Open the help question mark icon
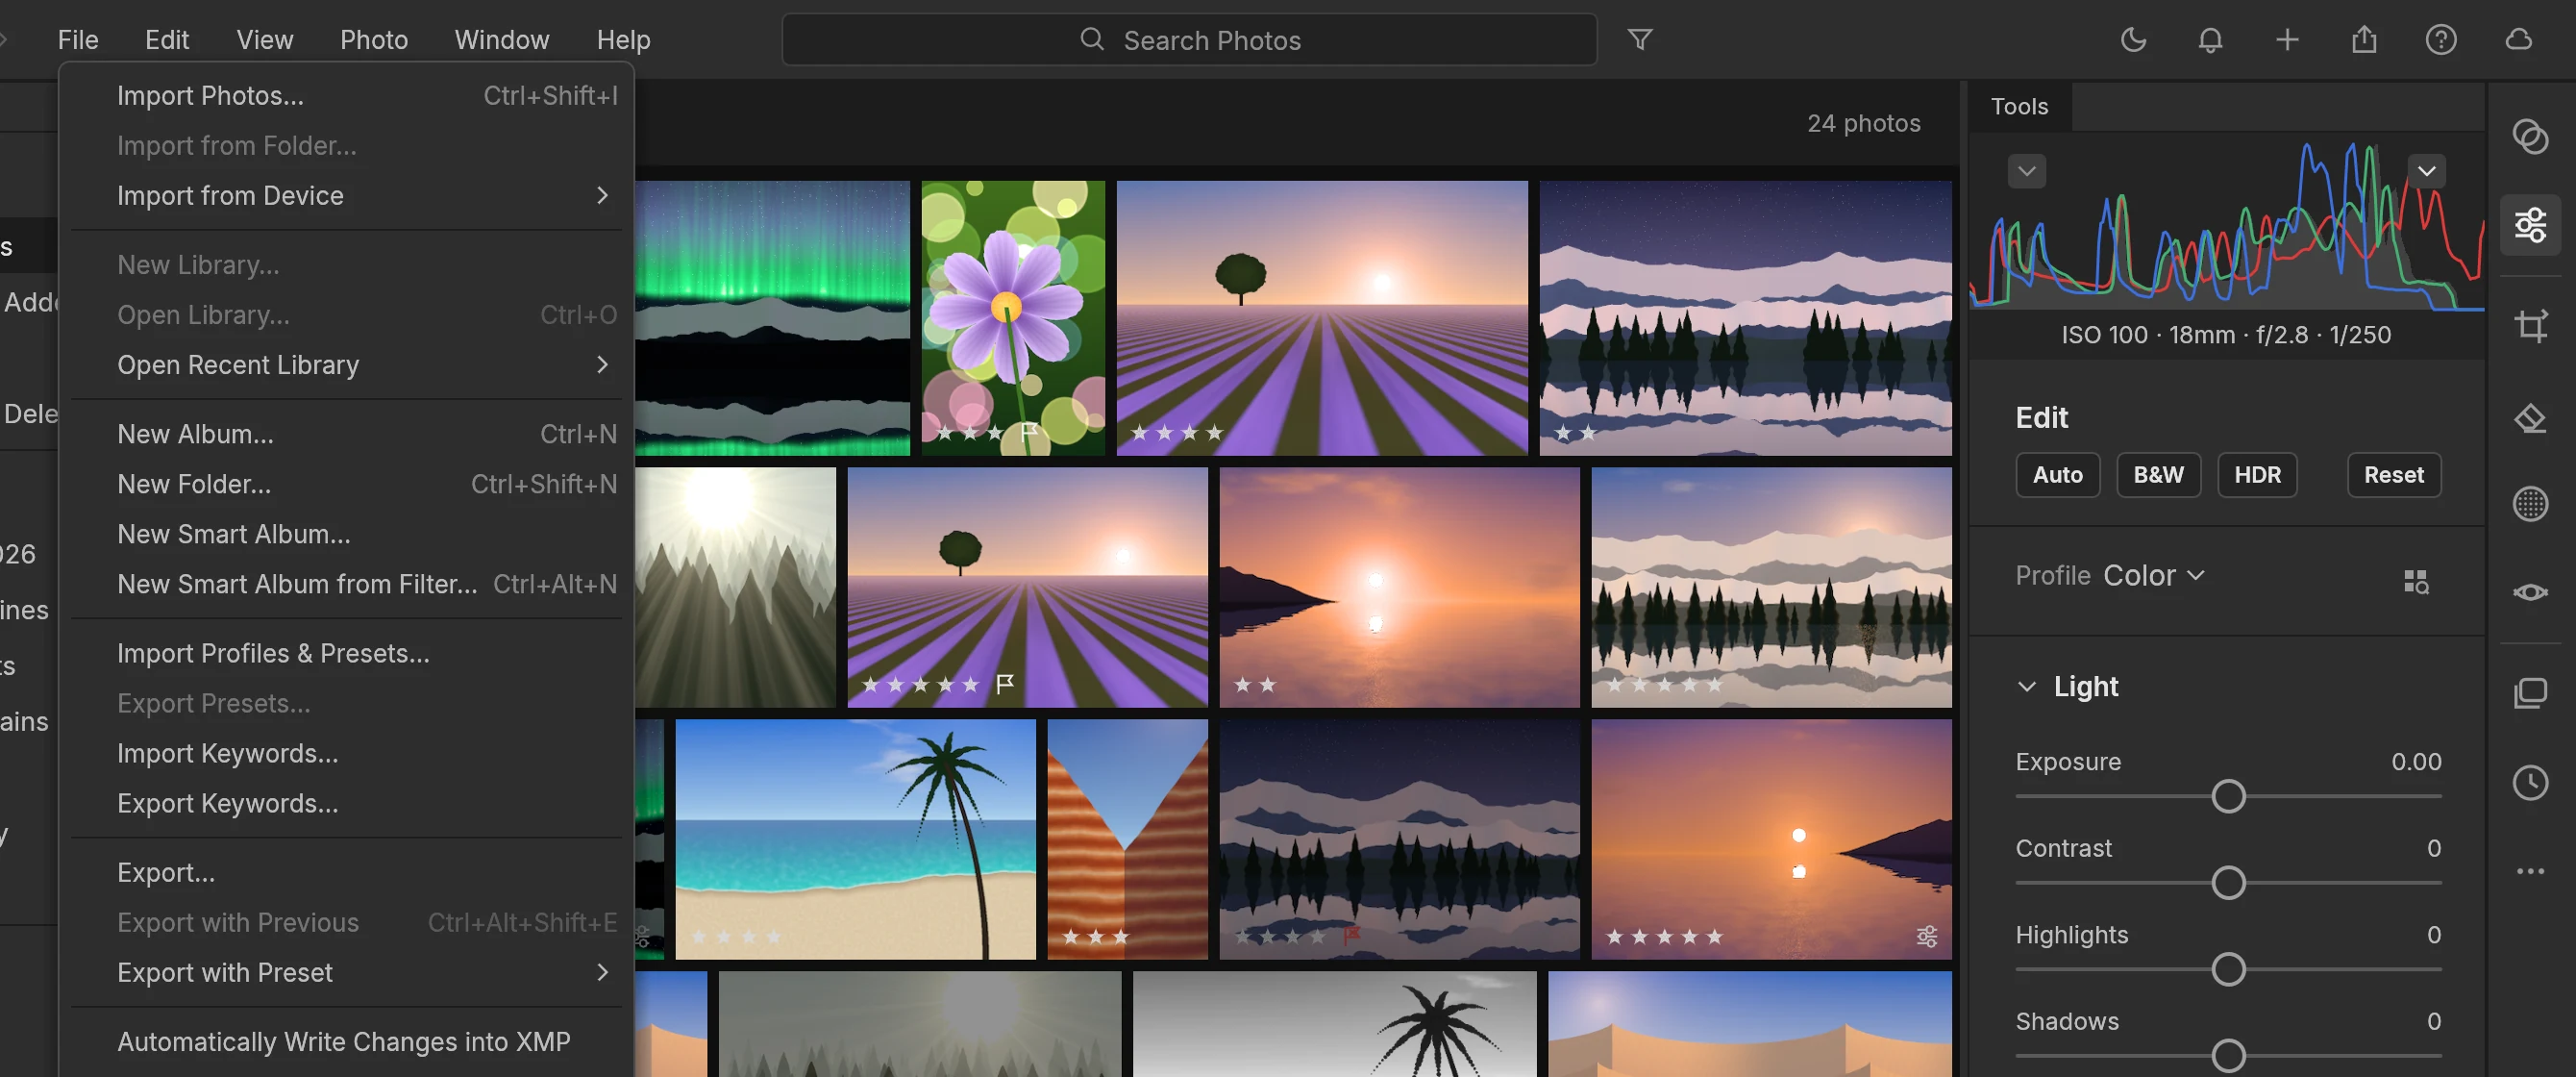 [x=2441, y=40]
